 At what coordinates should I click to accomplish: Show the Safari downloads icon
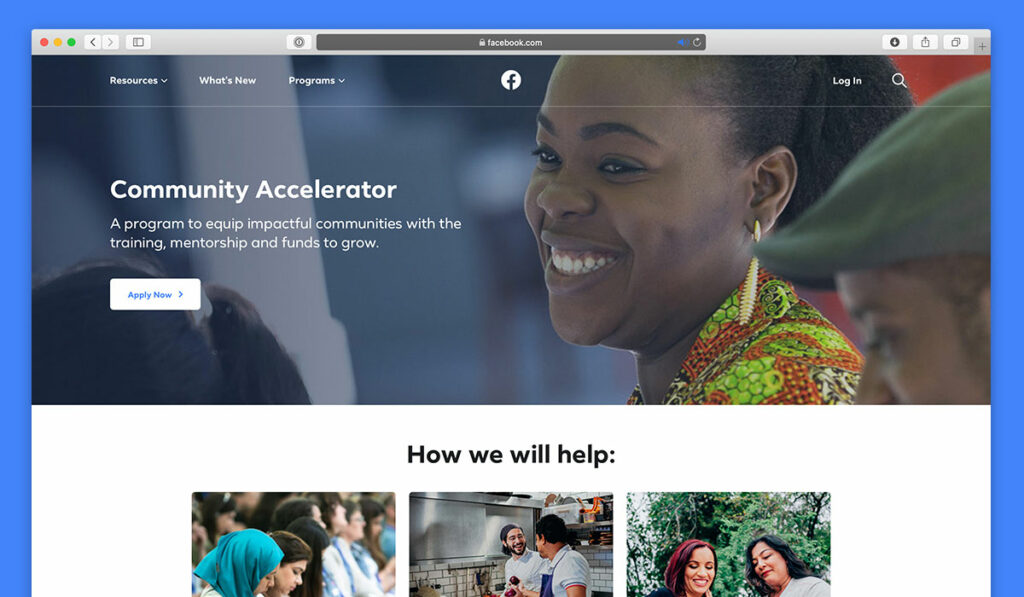[x=895, y=42]
